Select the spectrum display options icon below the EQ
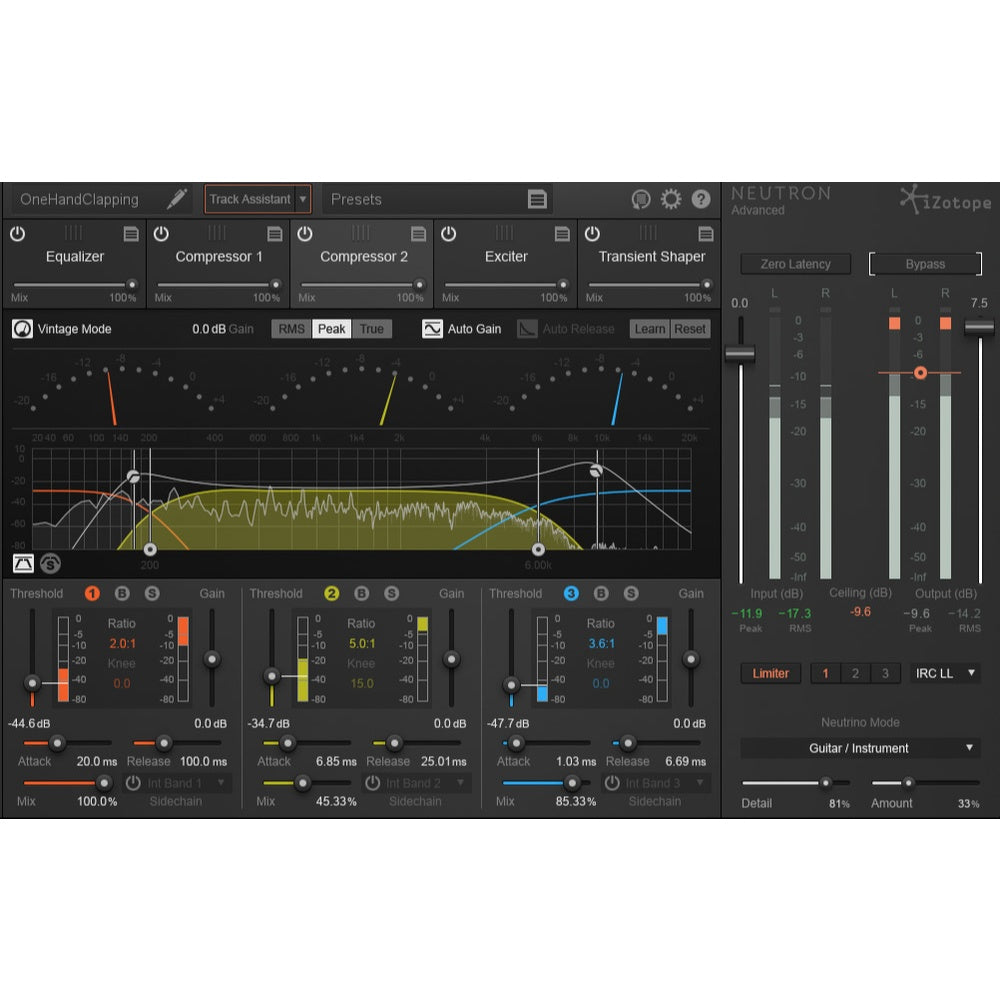Image resolution: width=1000 pixels, height=1000 pixels. click(22, 563)
